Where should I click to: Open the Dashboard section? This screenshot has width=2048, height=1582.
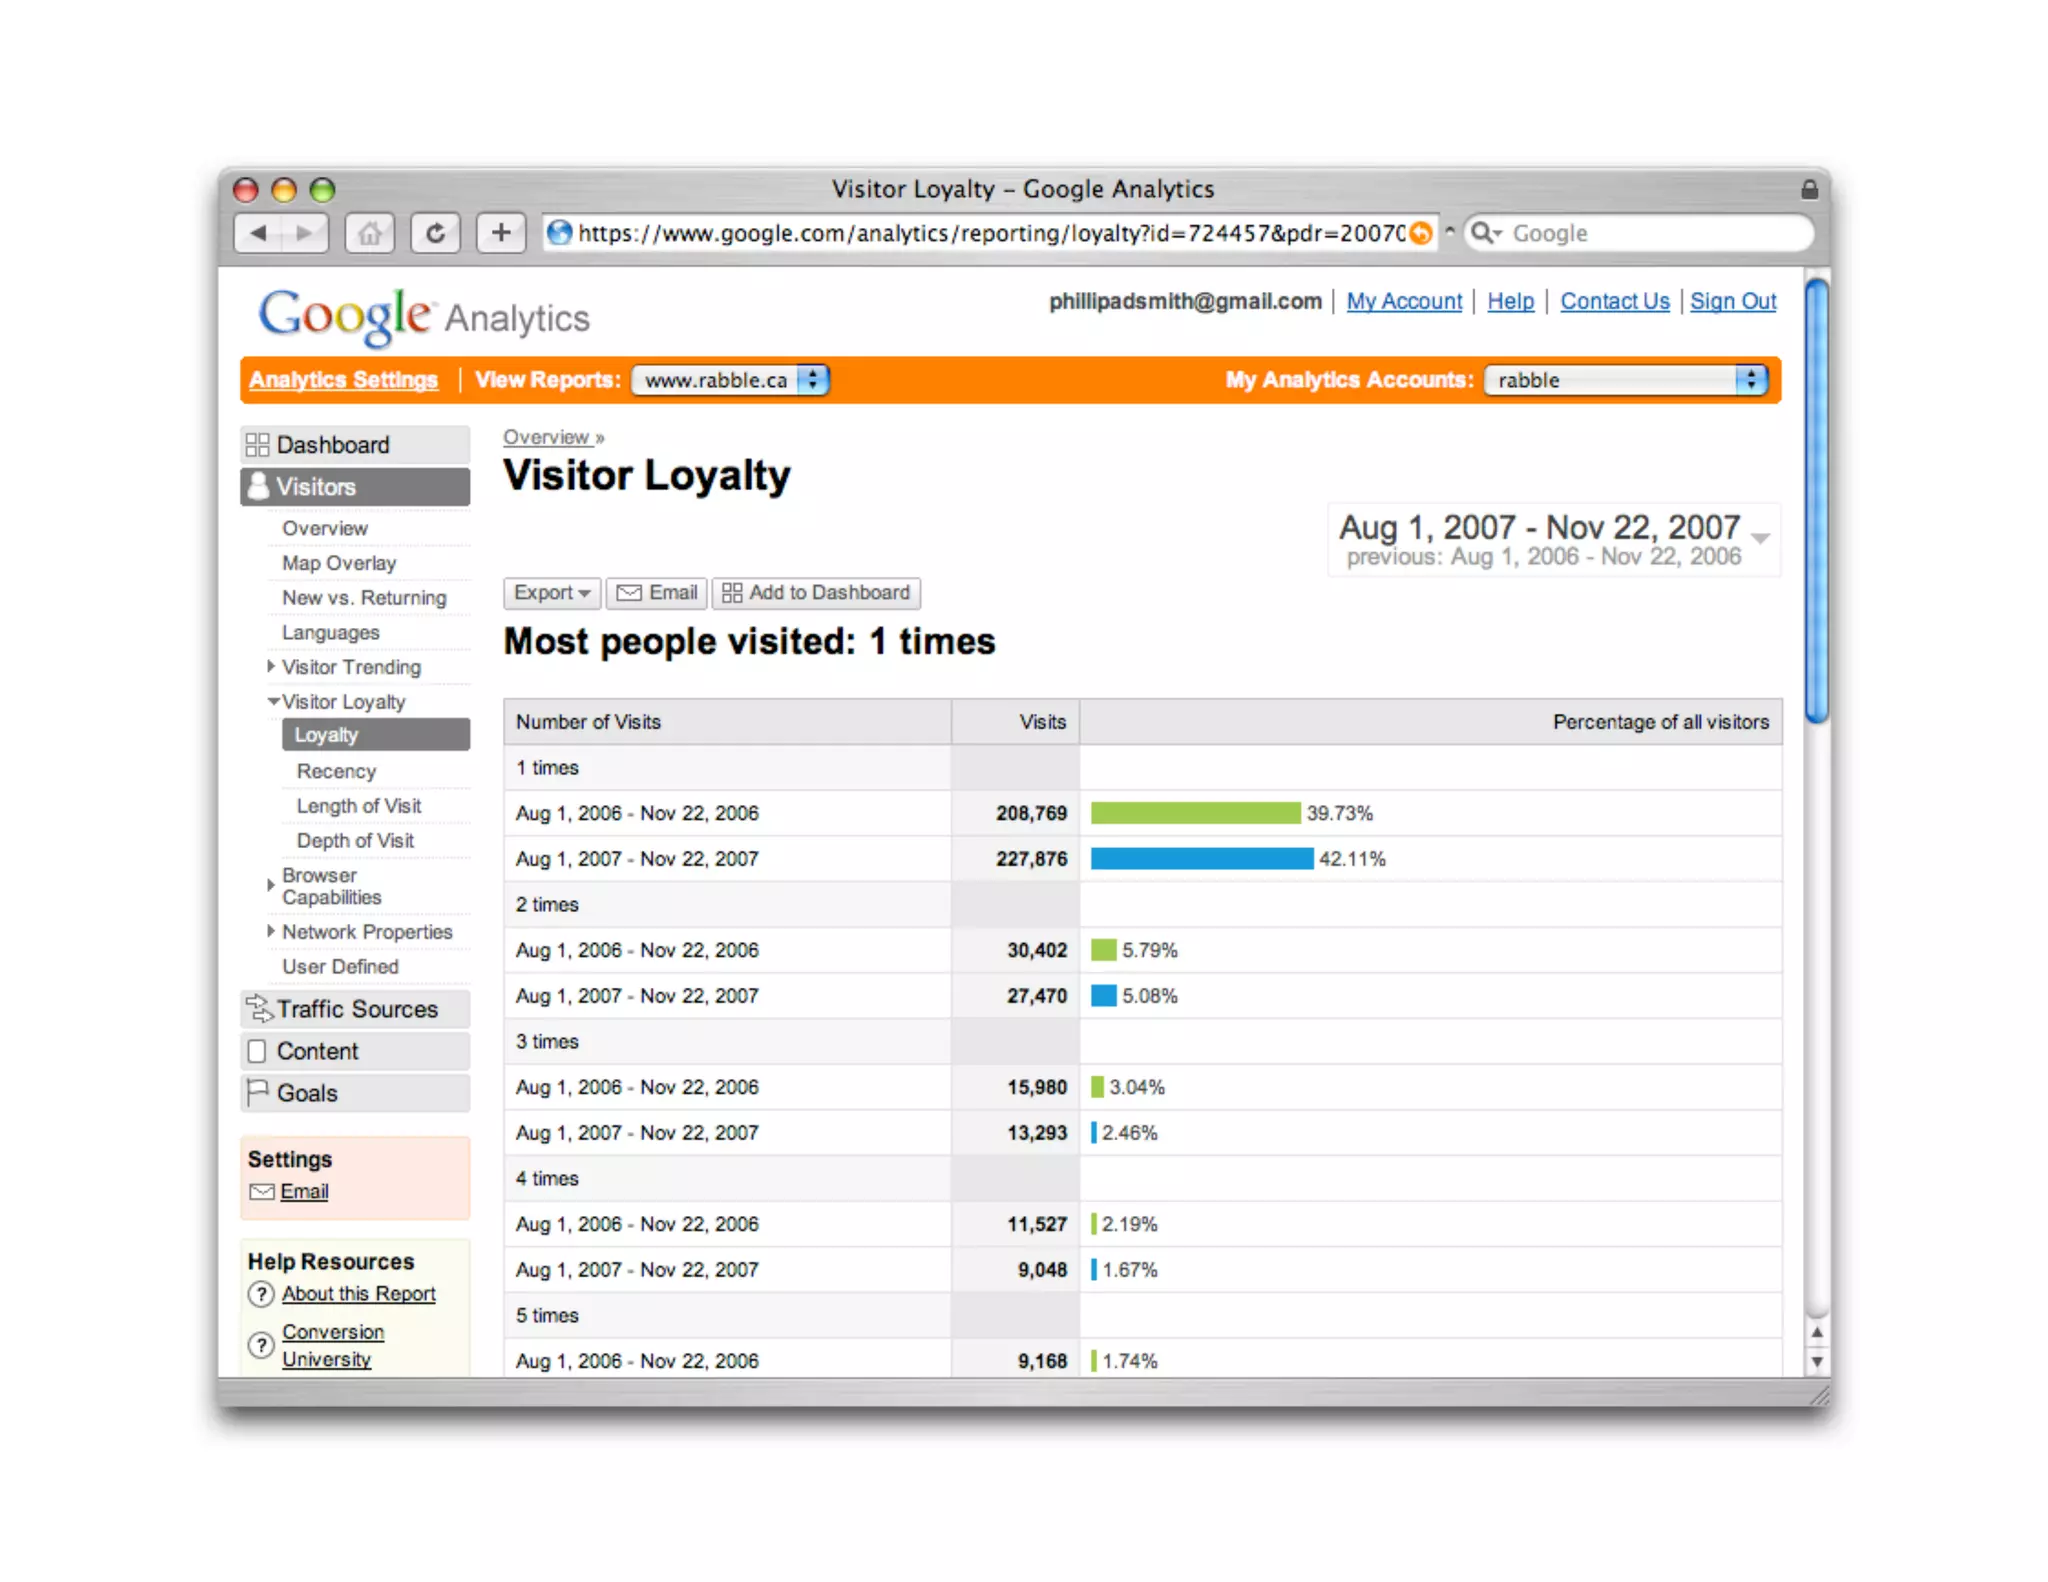point(355,445)
